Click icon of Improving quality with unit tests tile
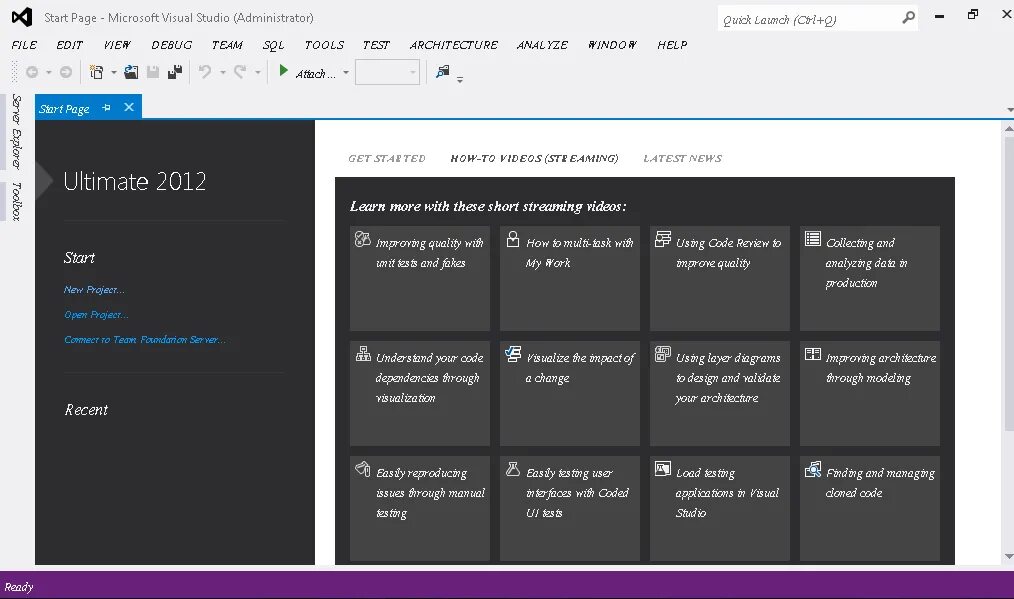Image resolution: width=1014 pixels, height=599 pixels. [x=363, y=239]
